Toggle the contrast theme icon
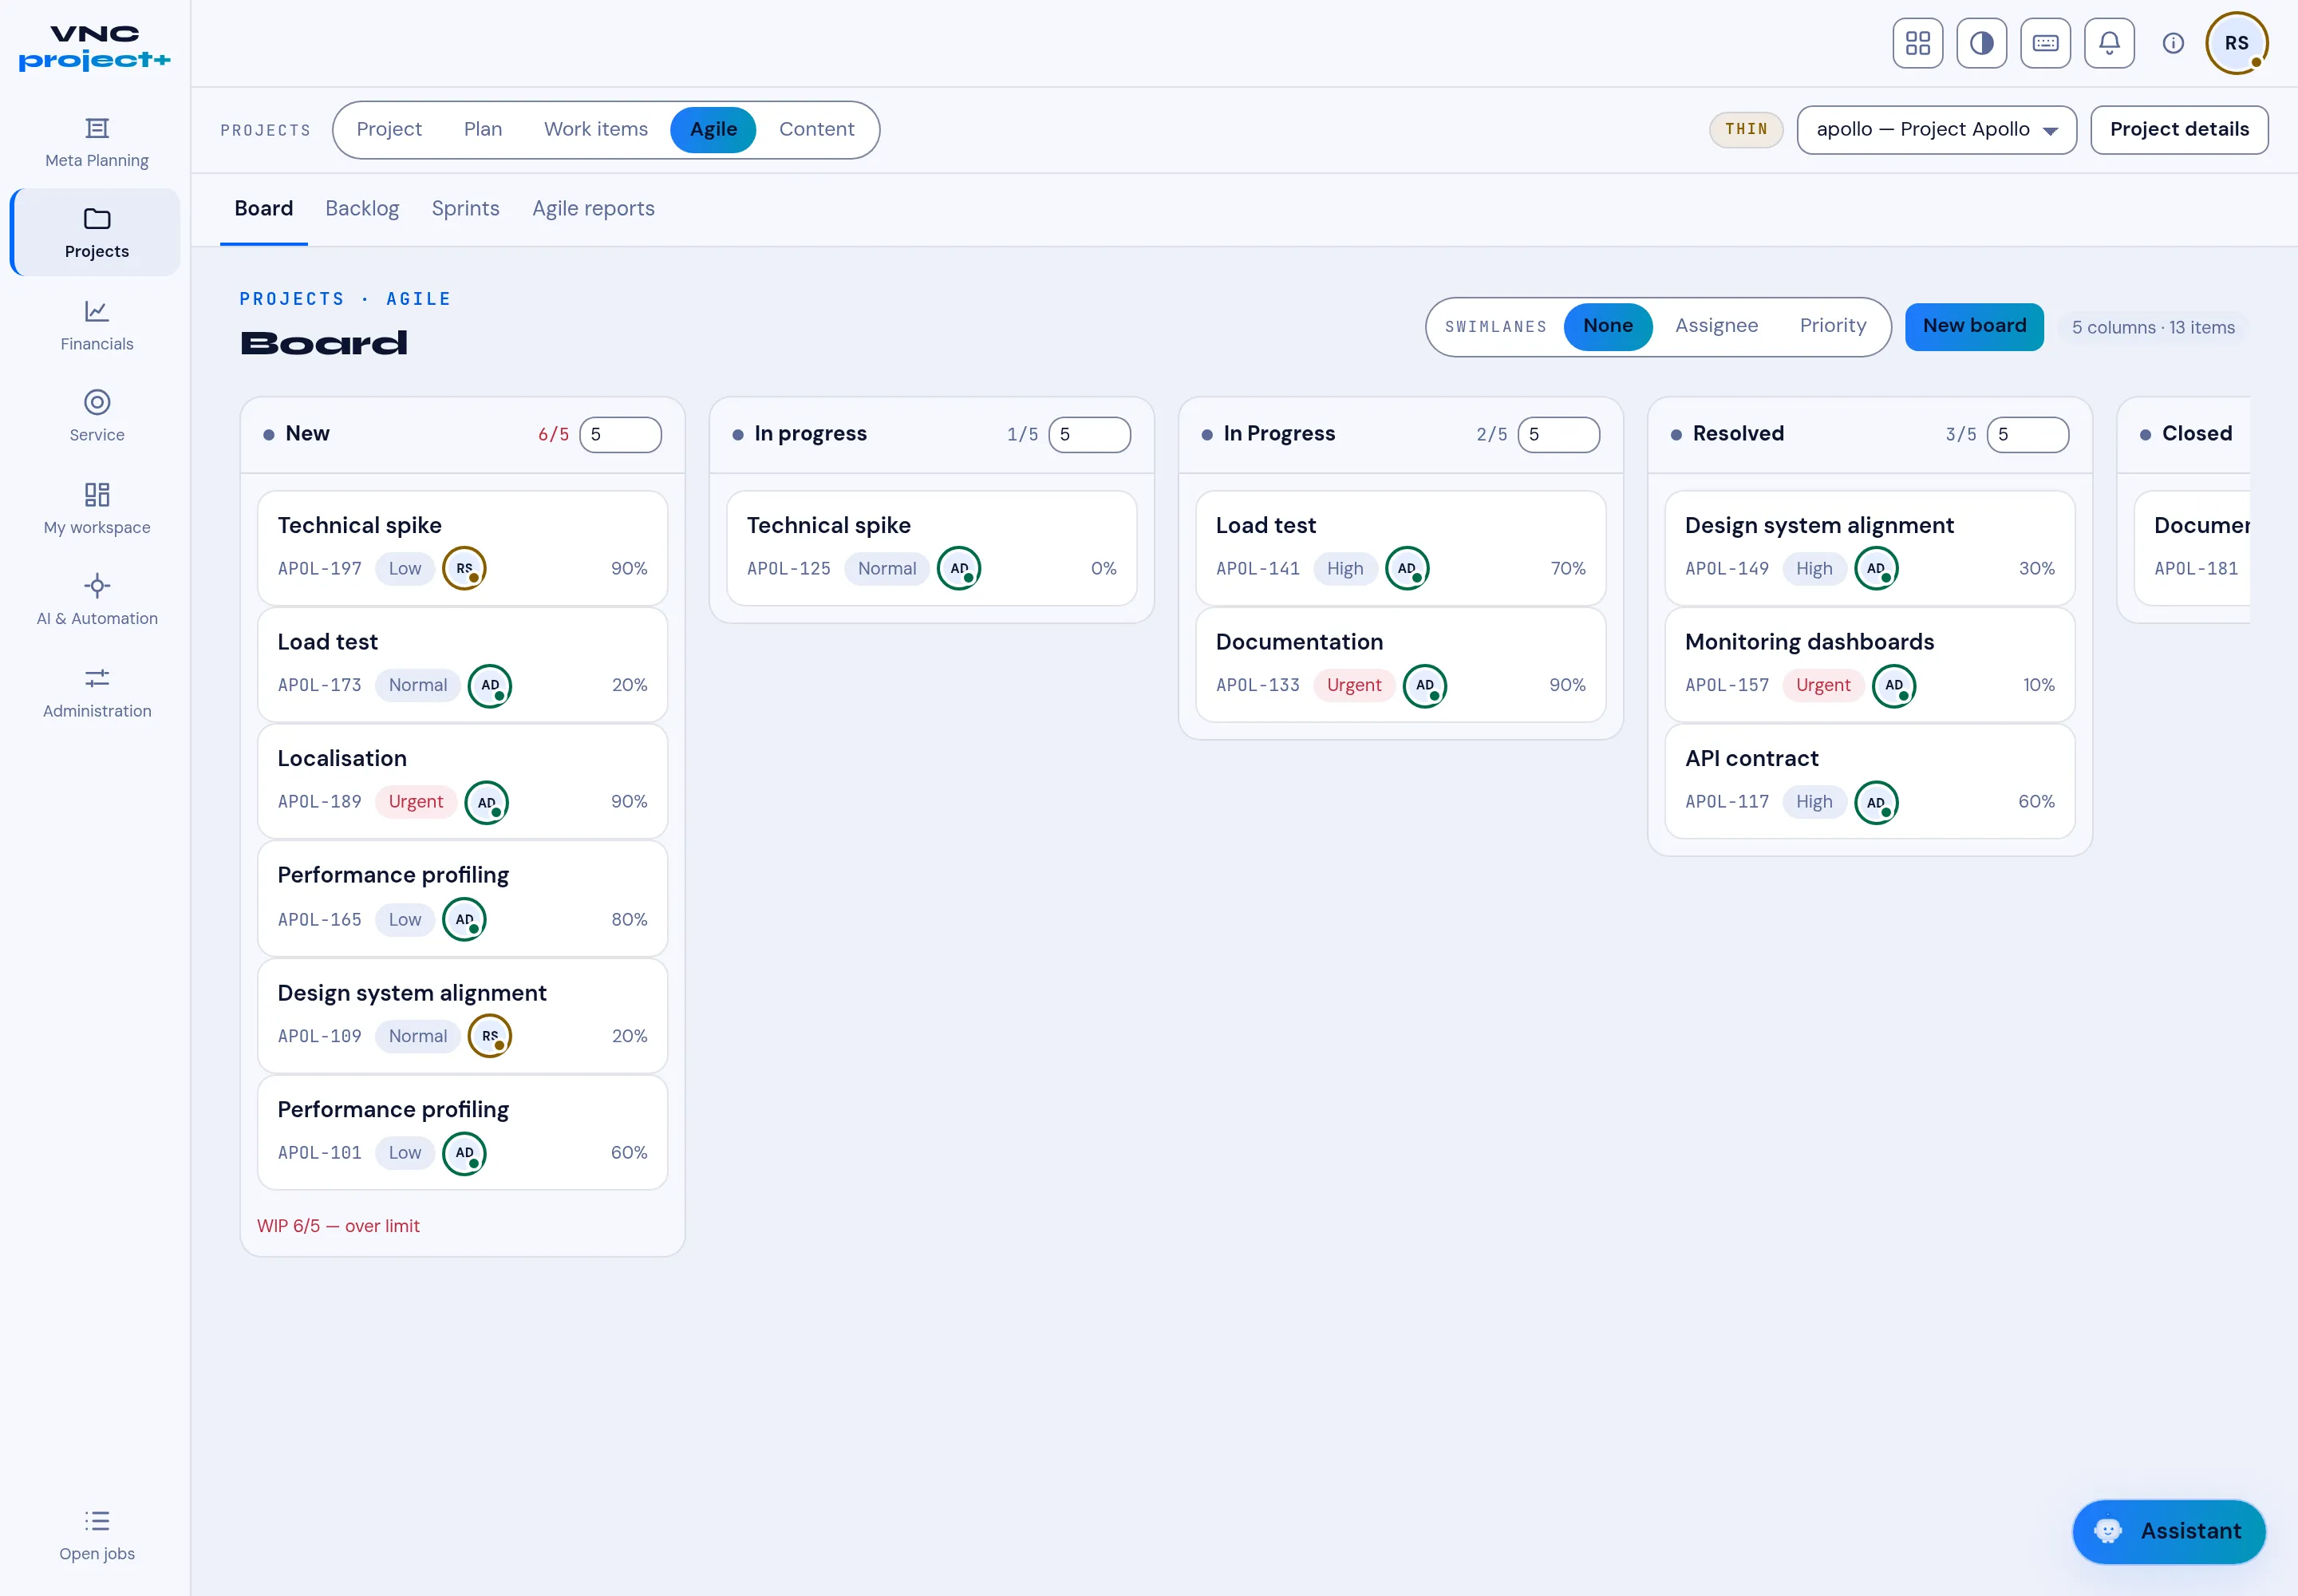 pyautogui.click(x=1981, y=43)
